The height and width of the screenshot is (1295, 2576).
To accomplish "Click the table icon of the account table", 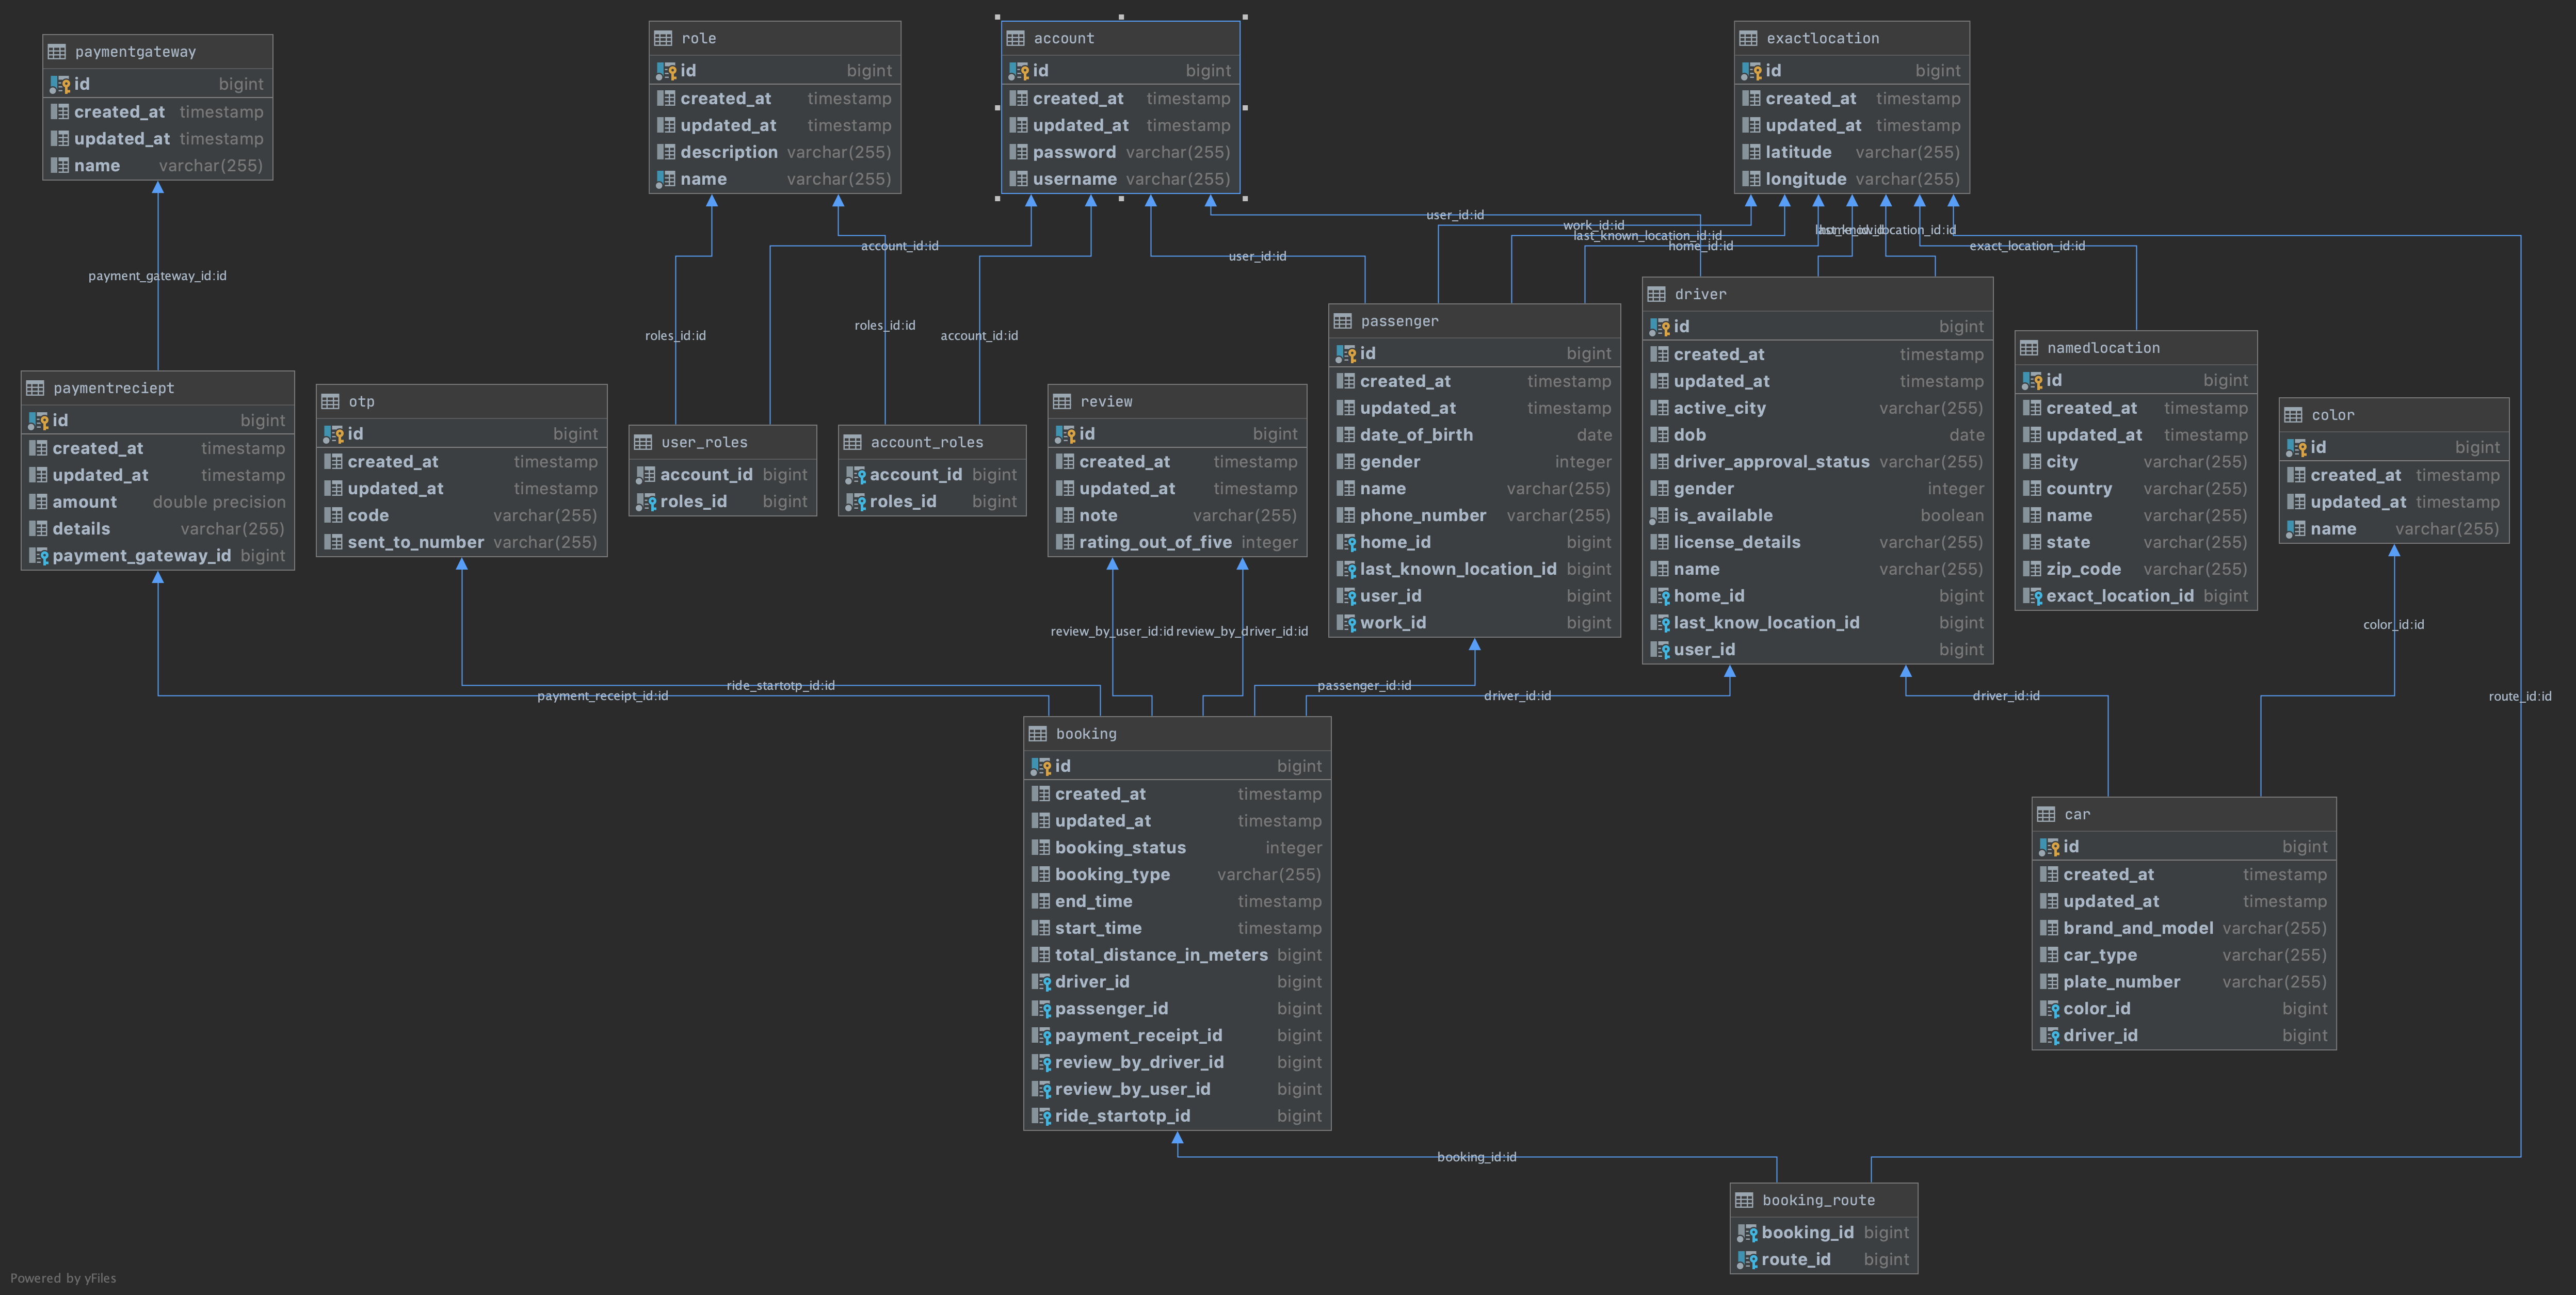I will pyautogui.click(x=1015, y=39).
